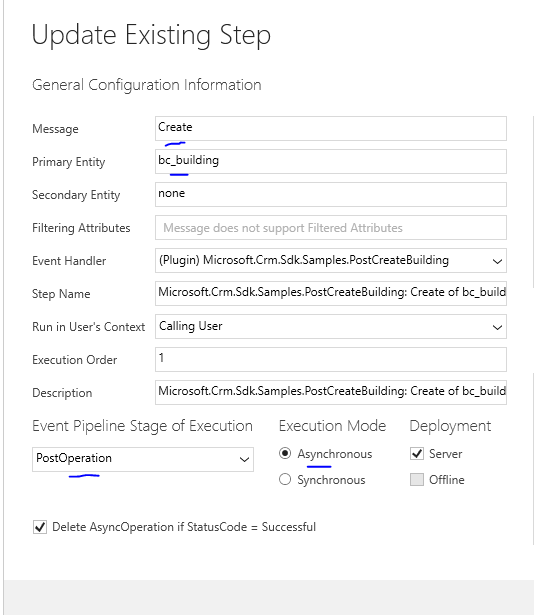This screenshot has height=615, width=534.
Task: Click the Filtering Attributes field
Action: click(331, 227)
